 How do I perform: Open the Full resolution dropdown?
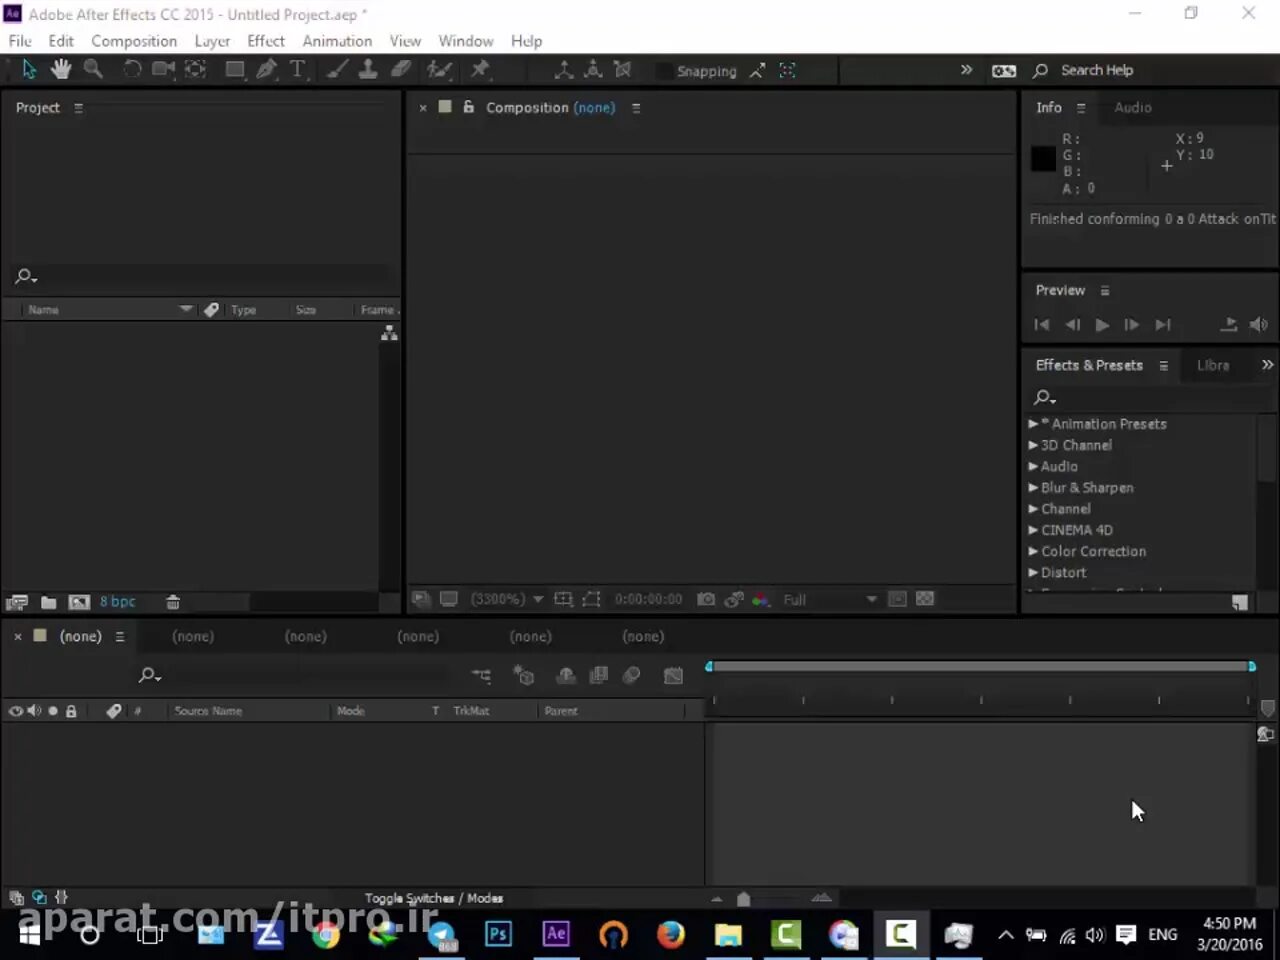pos(830,599)
